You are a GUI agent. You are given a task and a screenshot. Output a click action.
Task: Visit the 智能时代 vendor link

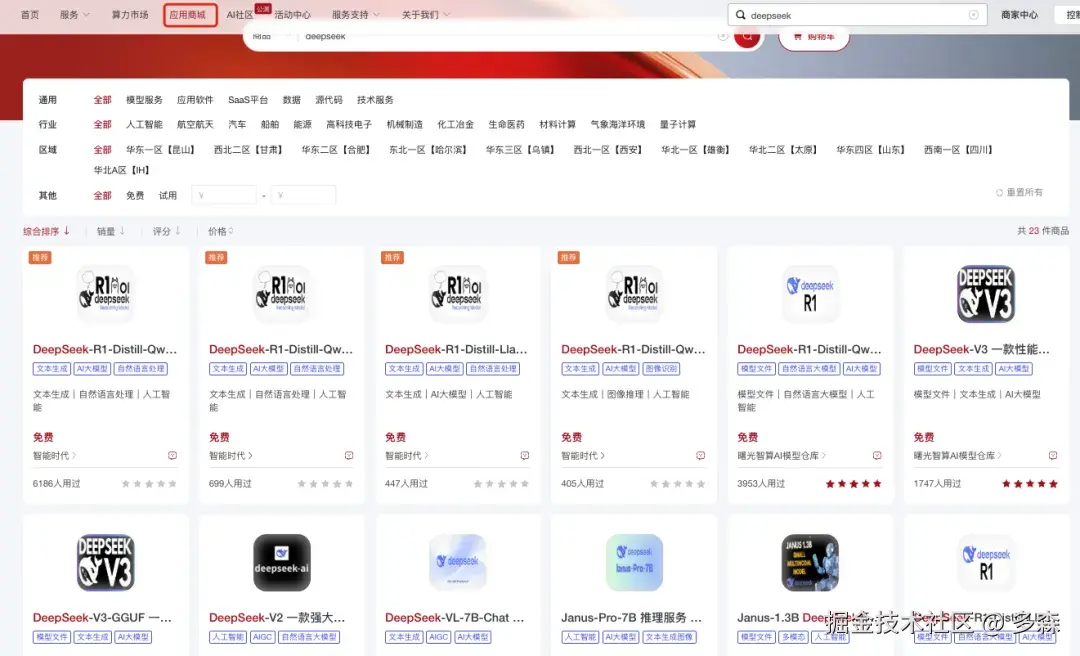click(52, 455)
